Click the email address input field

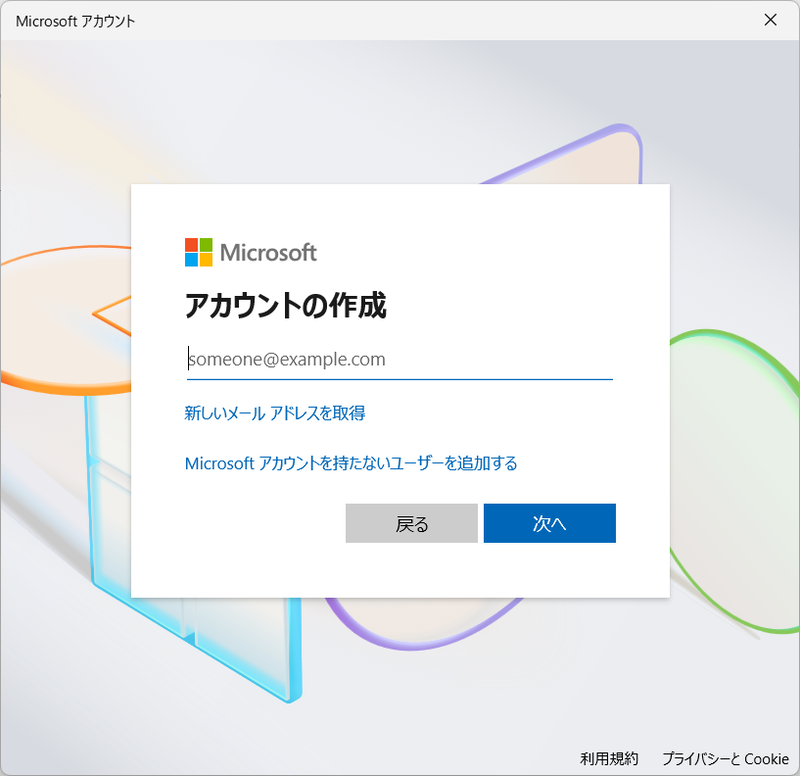398,360
